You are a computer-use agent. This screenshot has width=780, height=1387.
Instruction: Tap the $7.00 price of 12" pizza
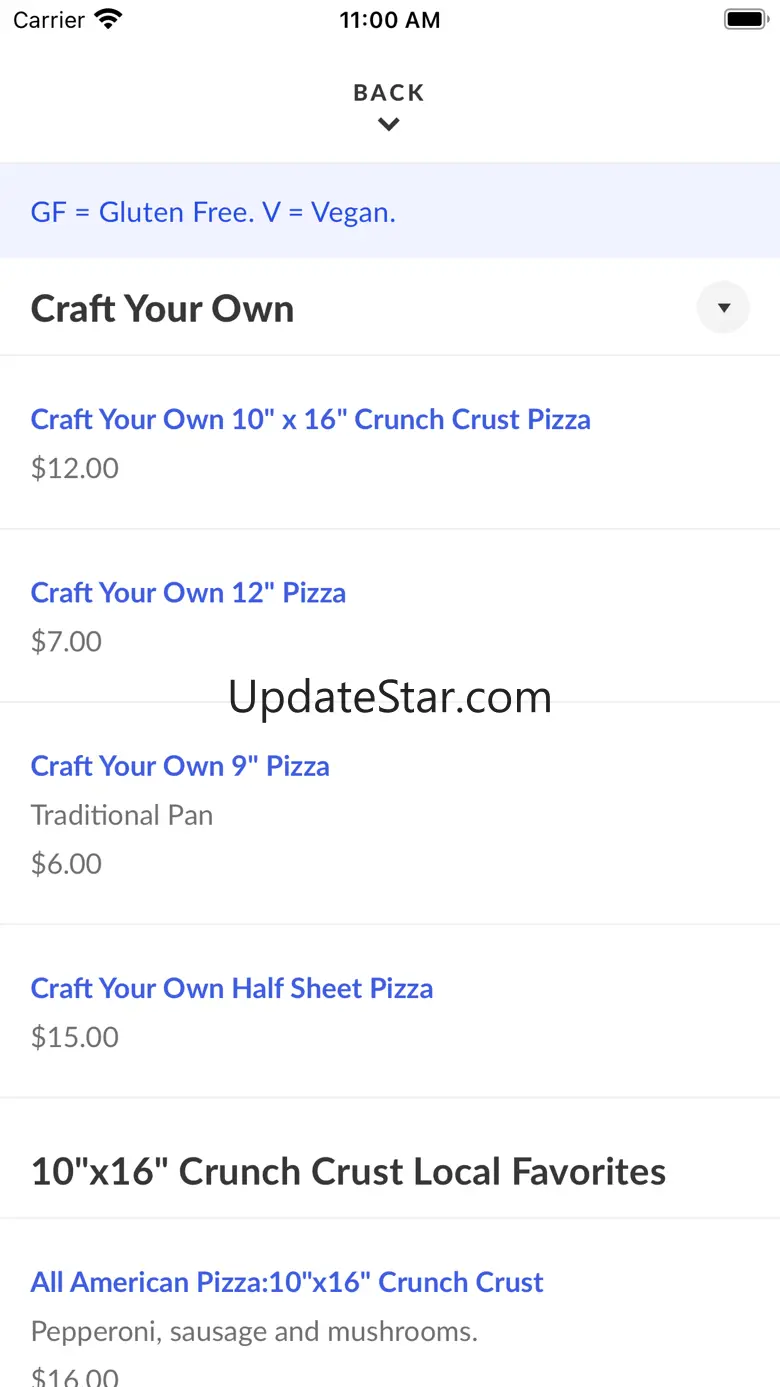(66, 641)
